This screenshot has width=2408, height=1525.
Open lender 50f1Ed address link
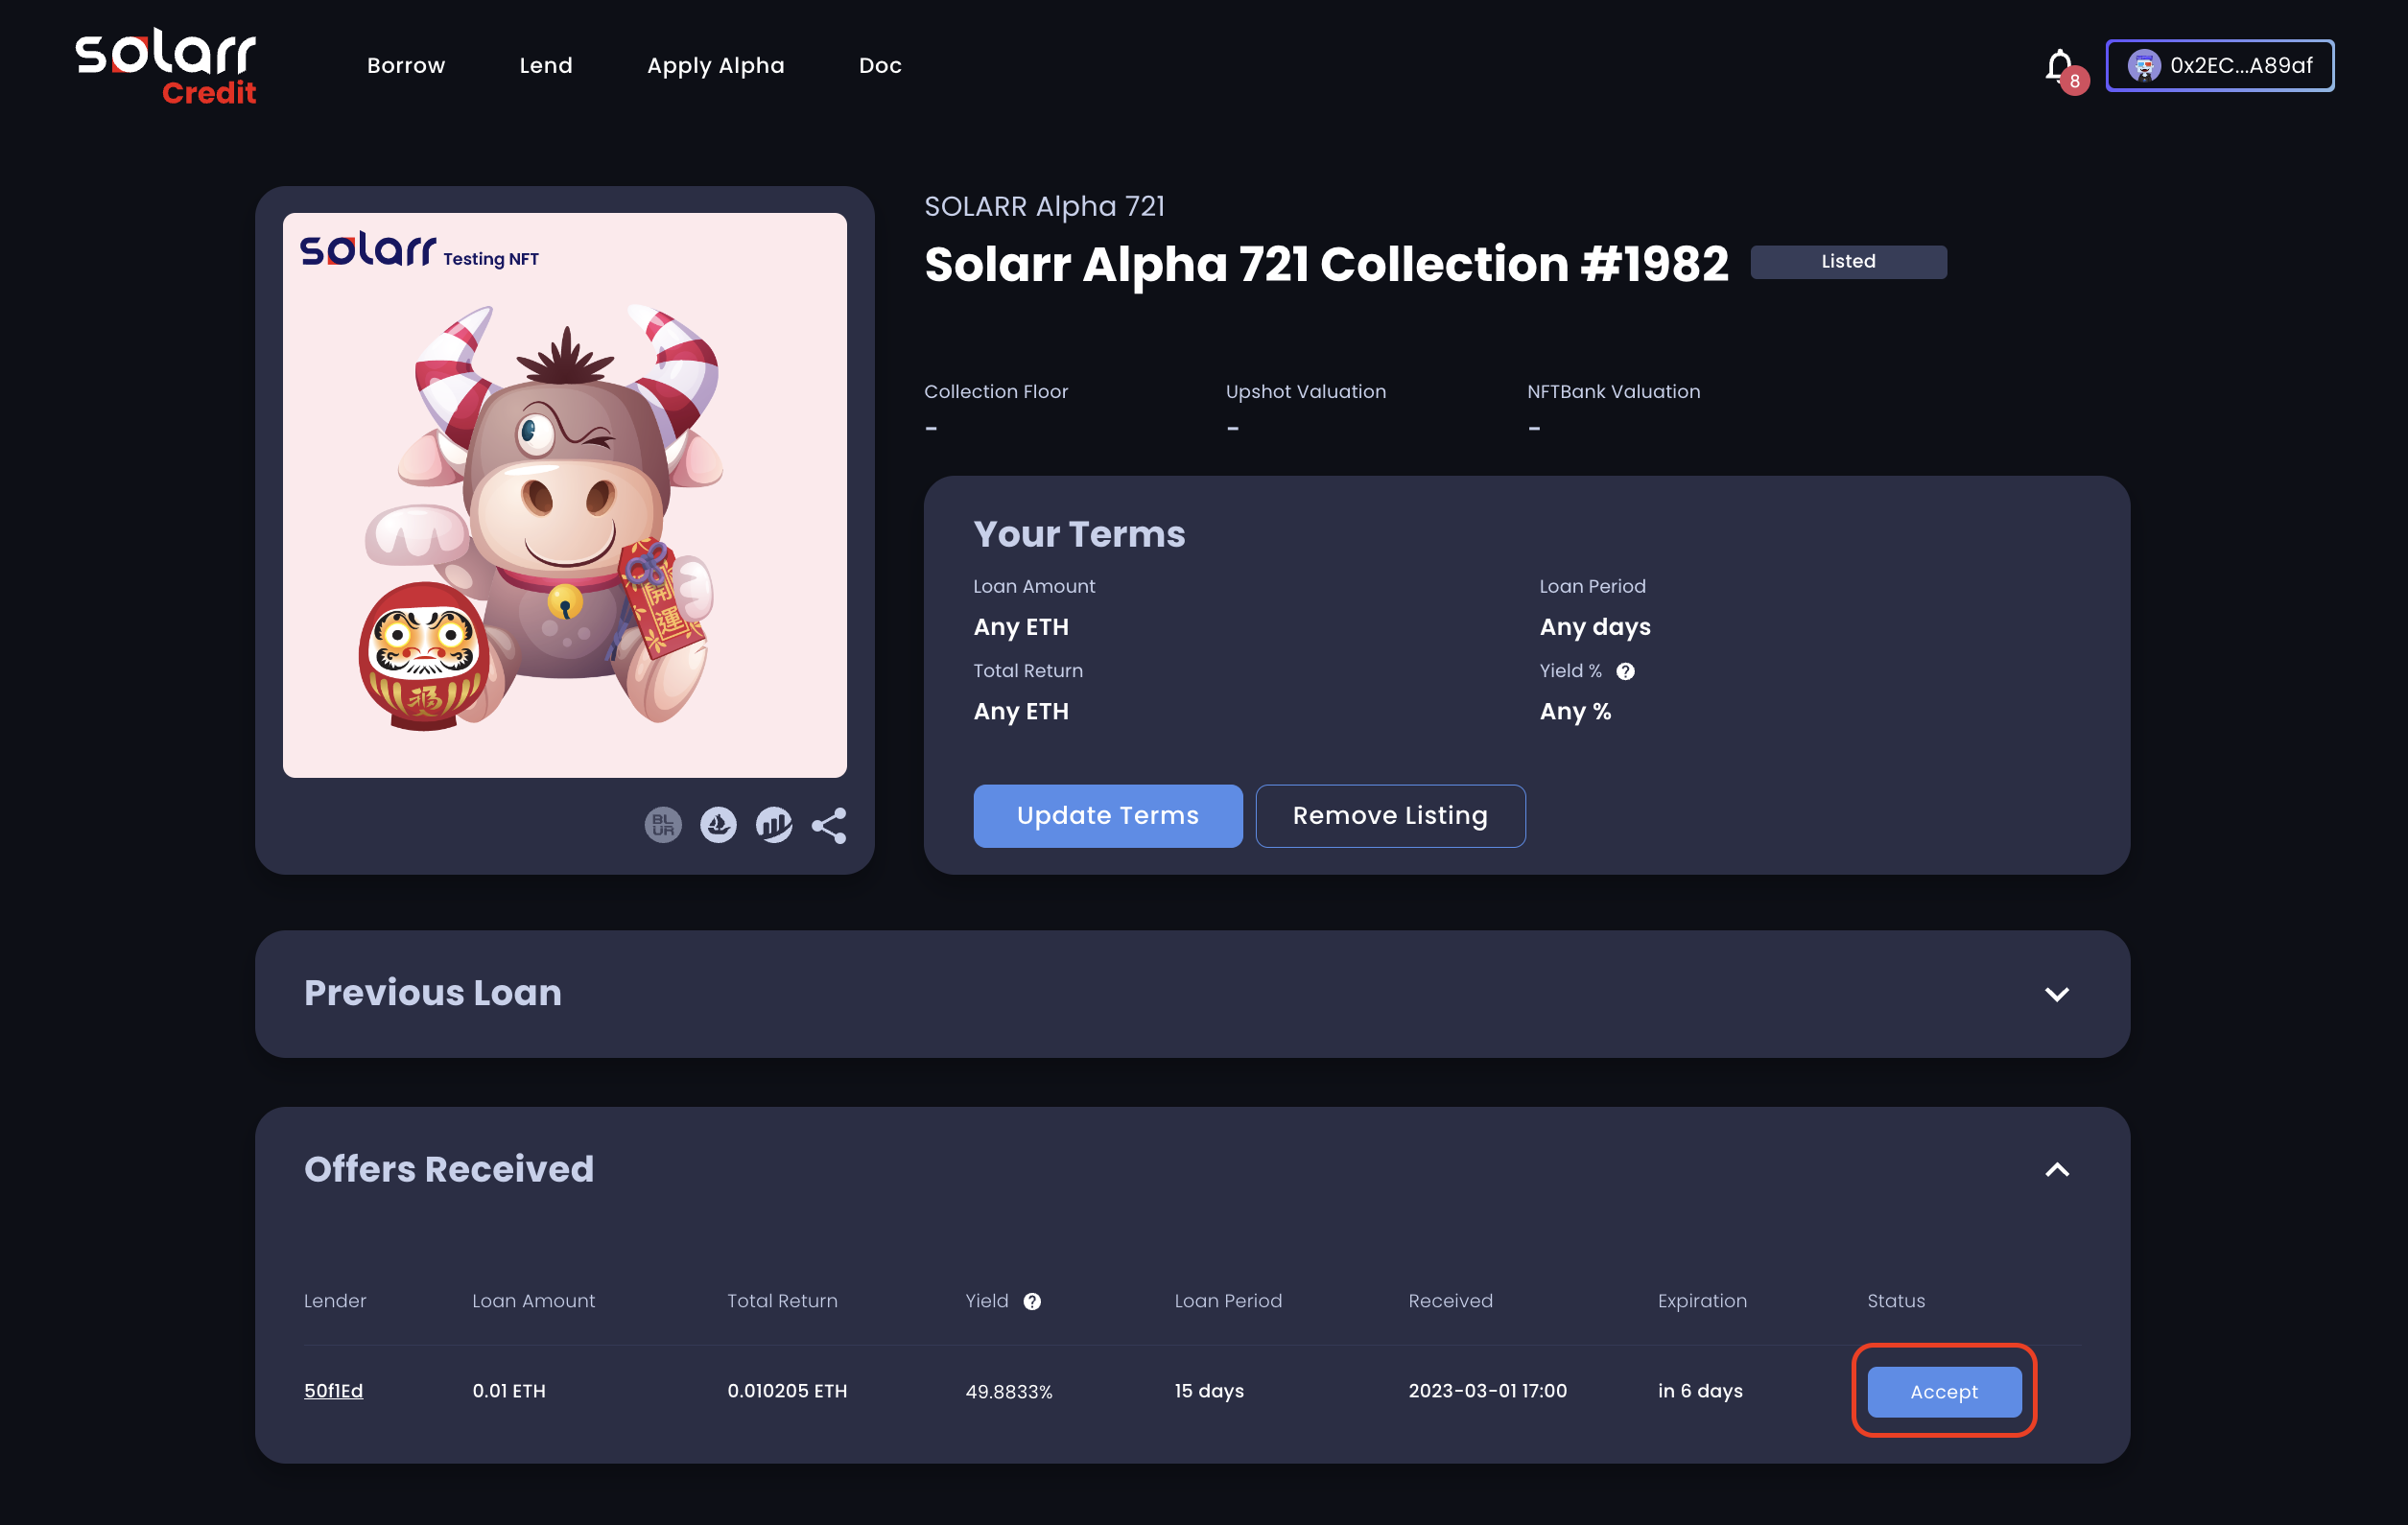tap(333, 1391)
